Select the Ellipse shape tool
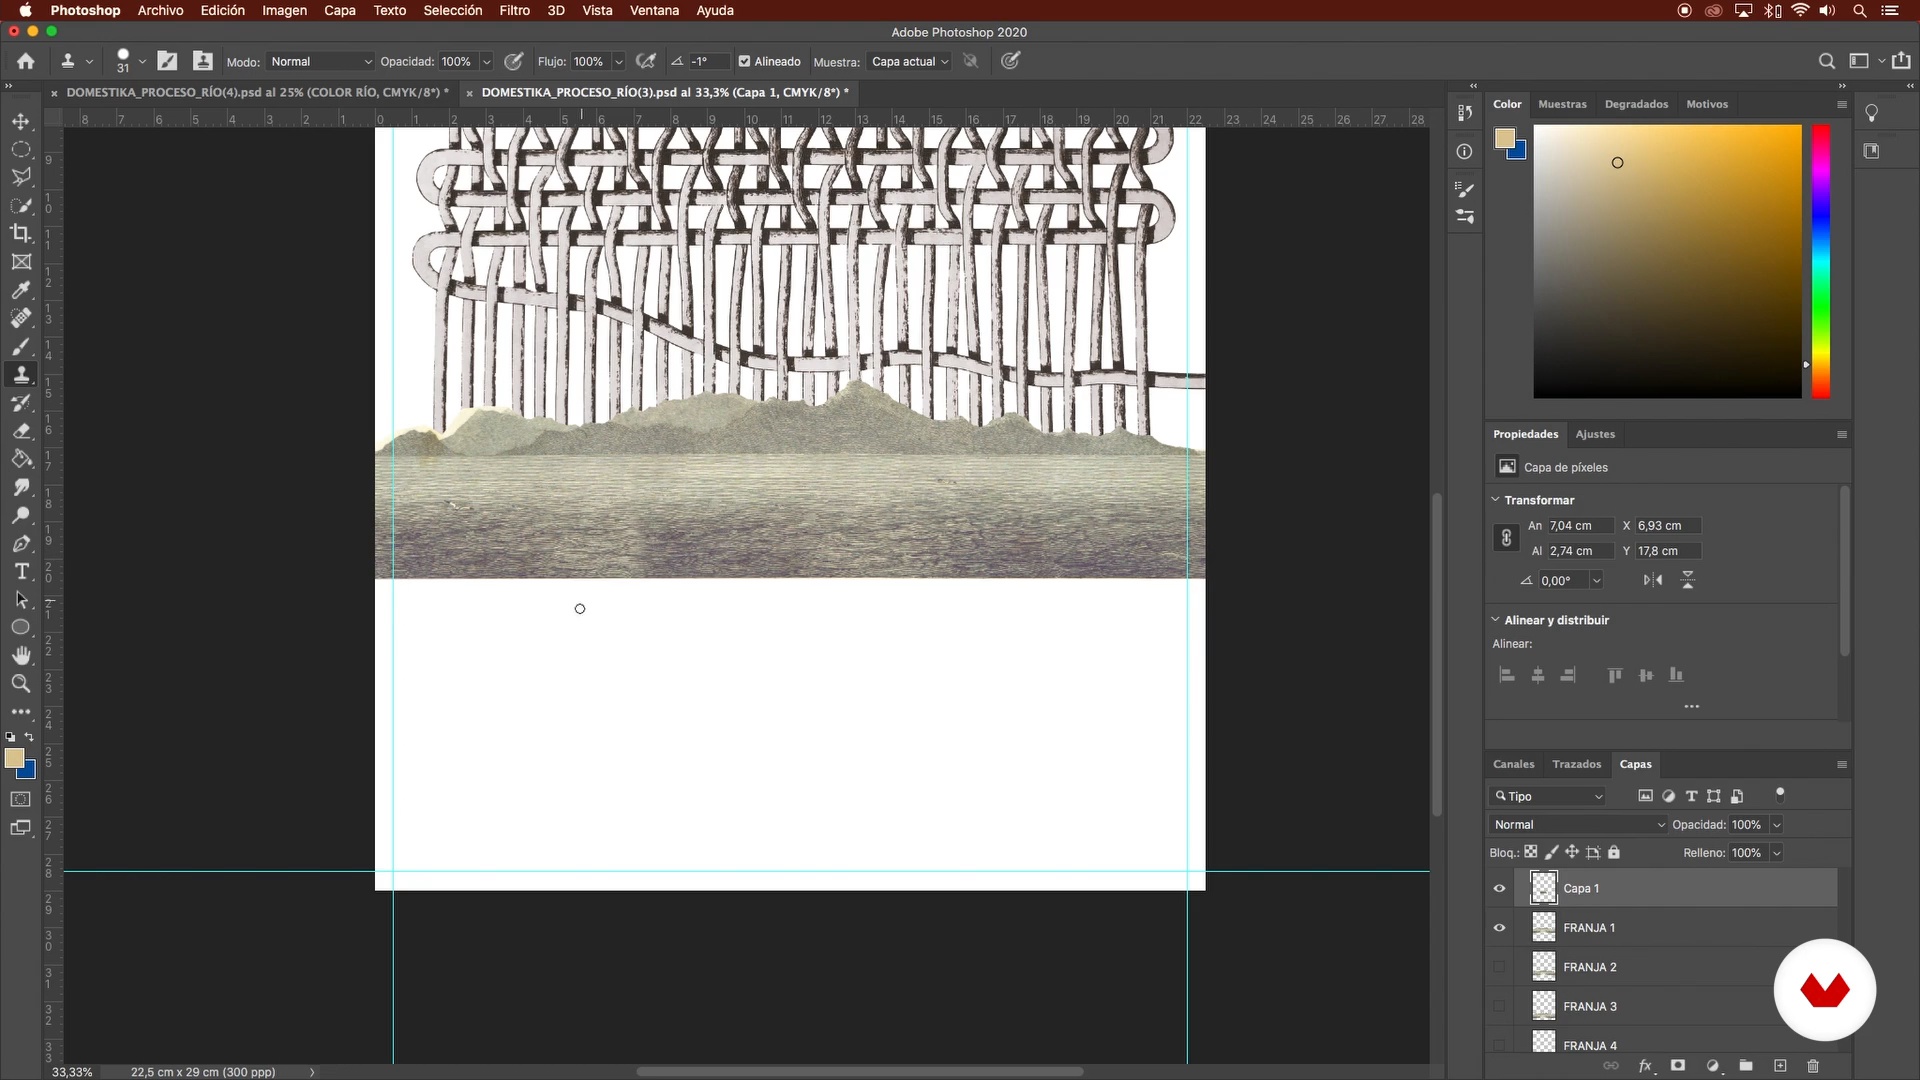Screen dimensions: 1920x1080 tap(21, 627)
